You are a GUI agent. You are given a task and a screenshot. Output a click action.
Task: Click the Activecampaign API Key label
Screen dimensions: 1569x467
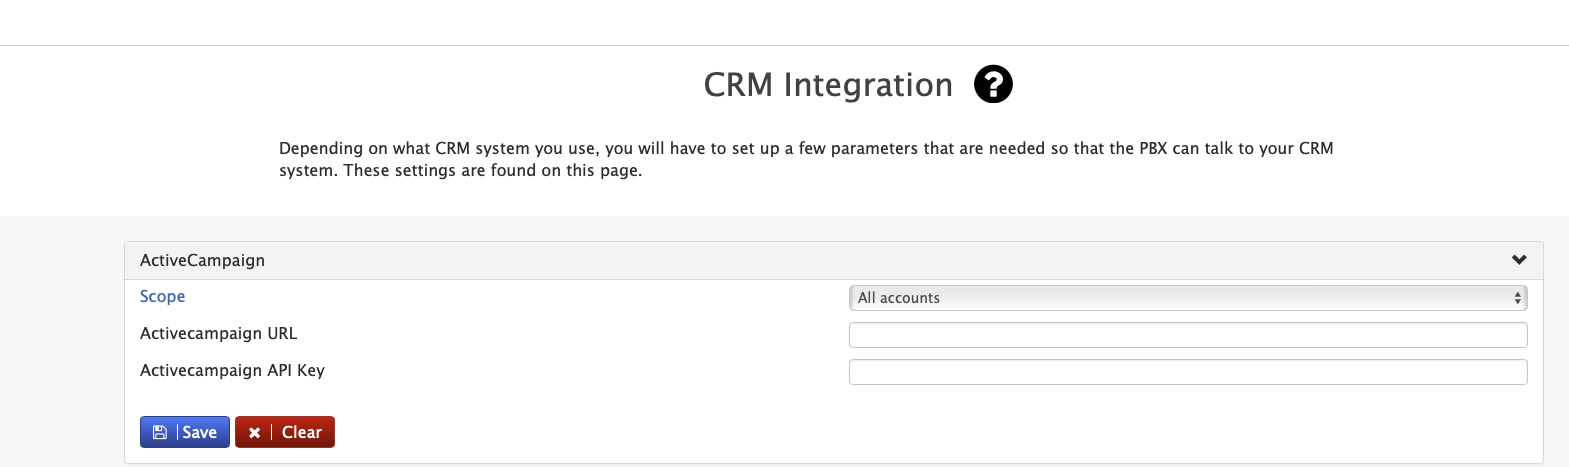pos(232,370)
